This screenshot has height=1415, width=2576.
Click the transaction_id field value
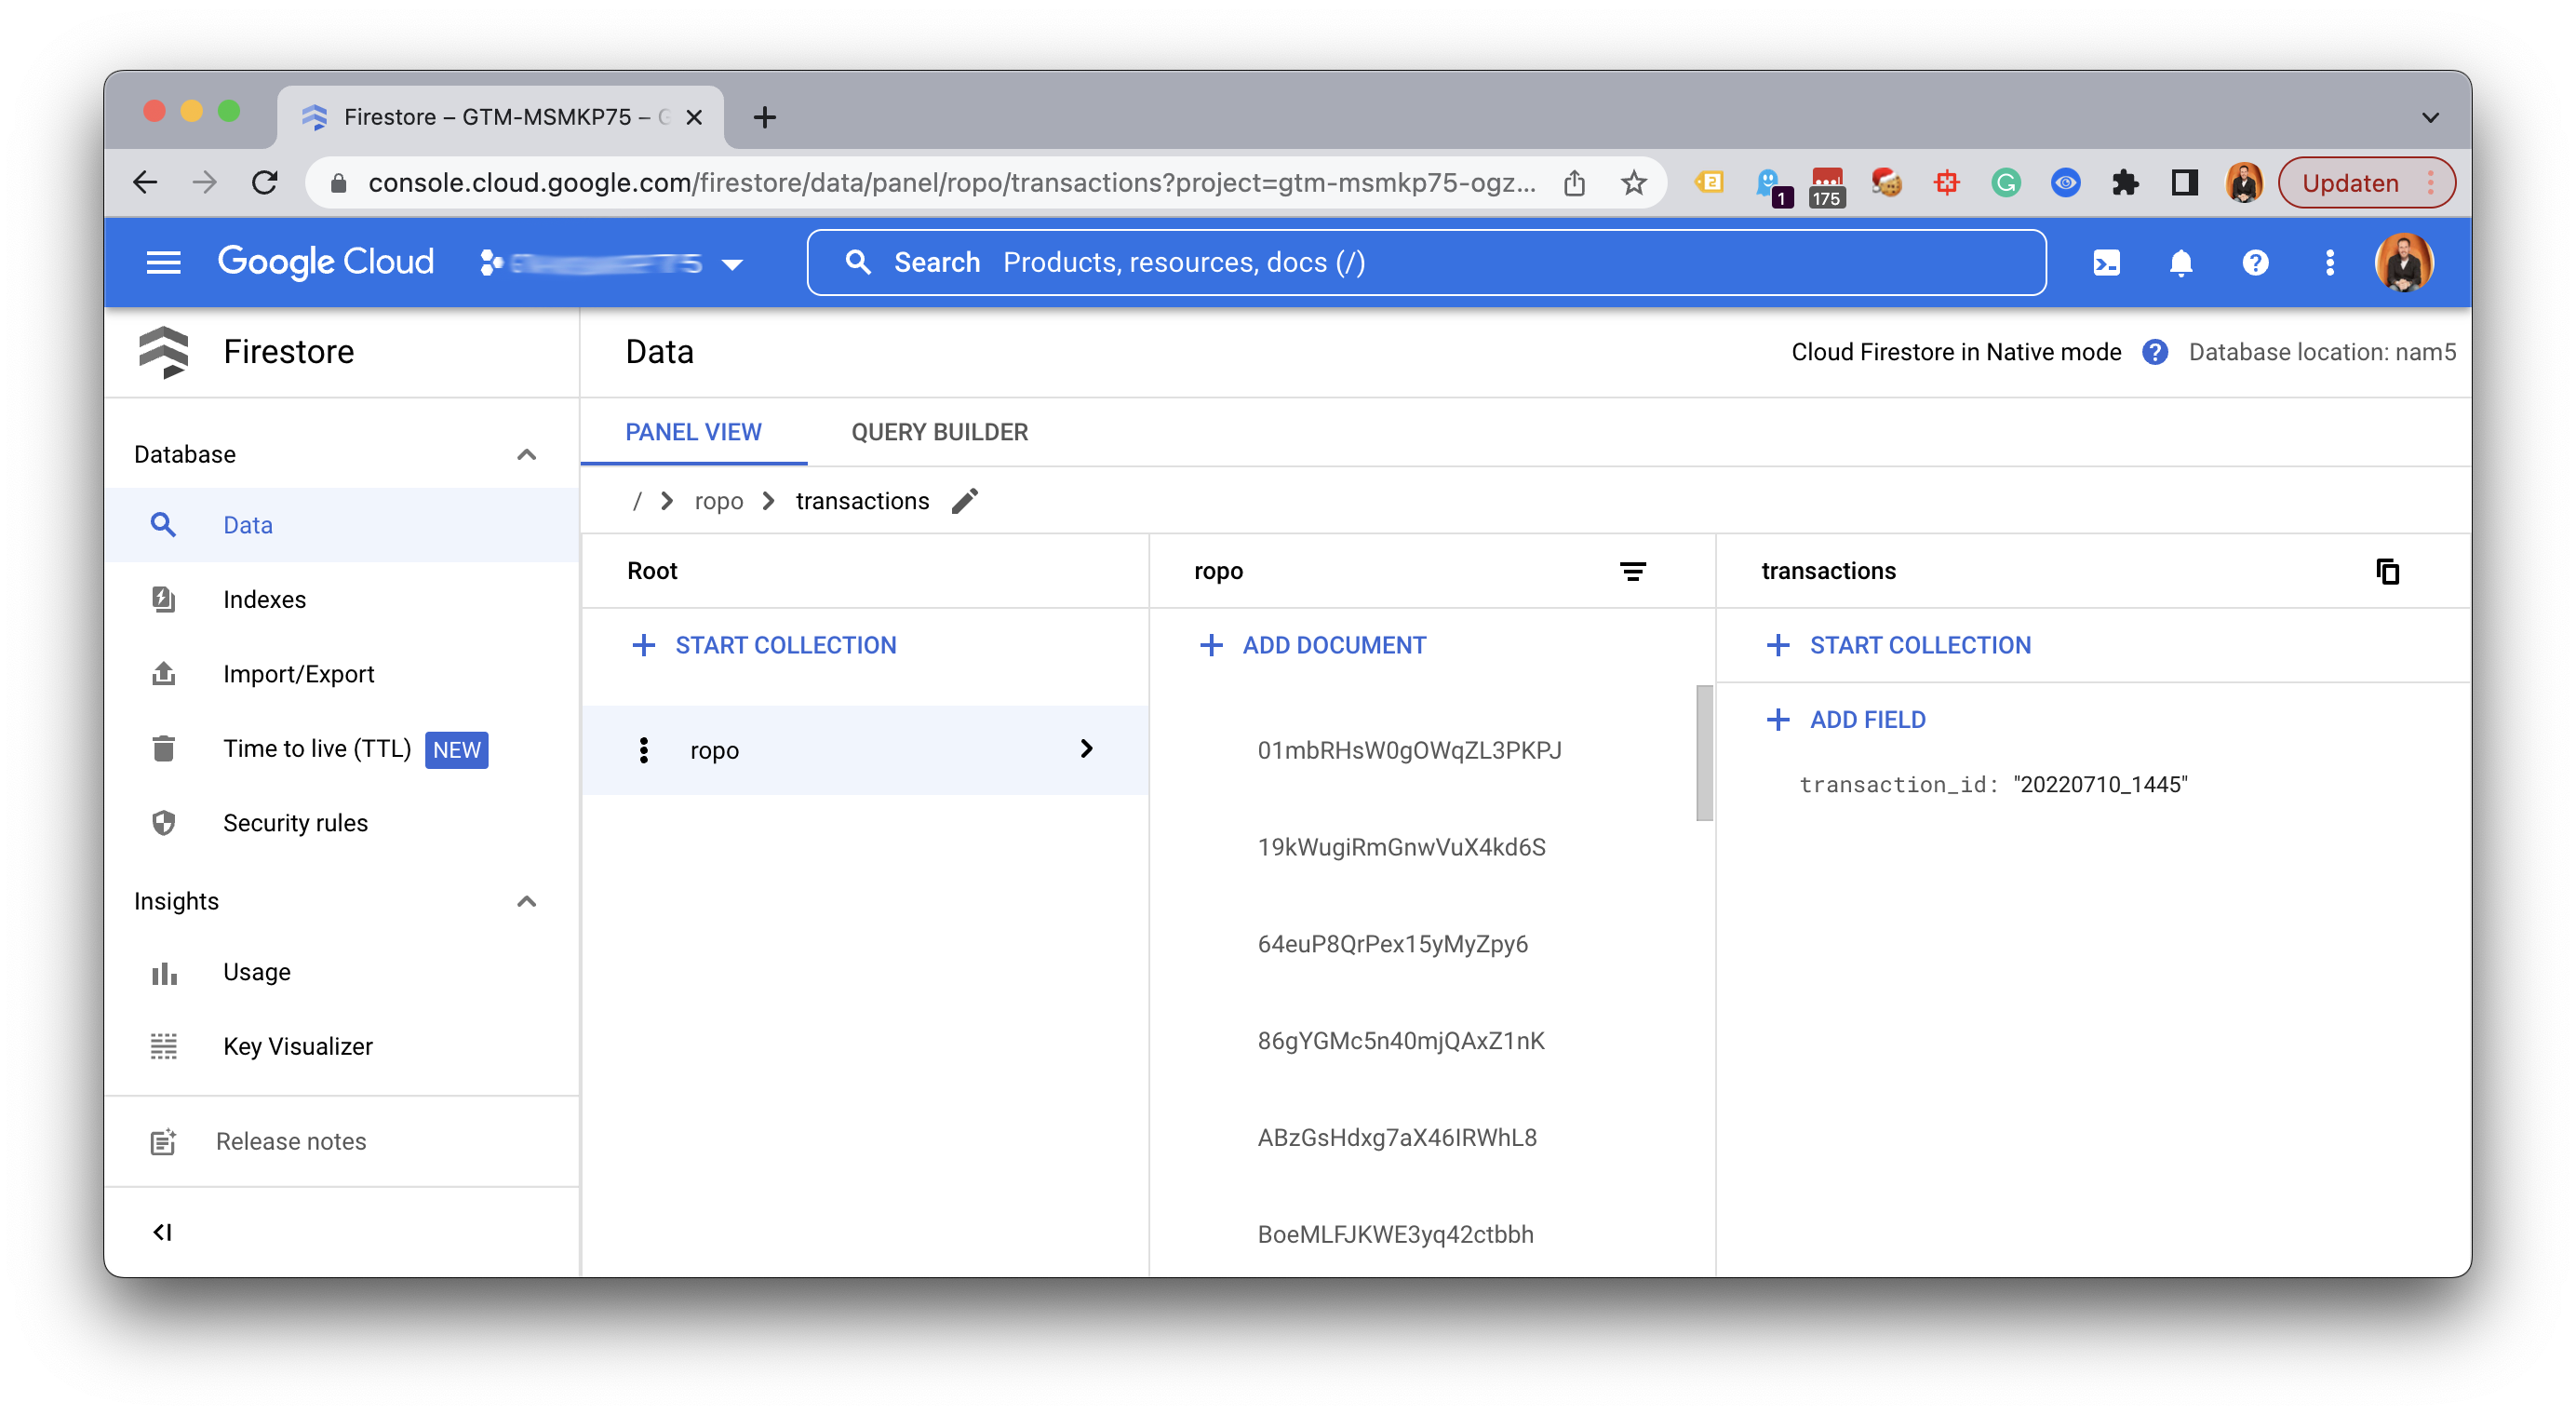[x=2100, y=784]
